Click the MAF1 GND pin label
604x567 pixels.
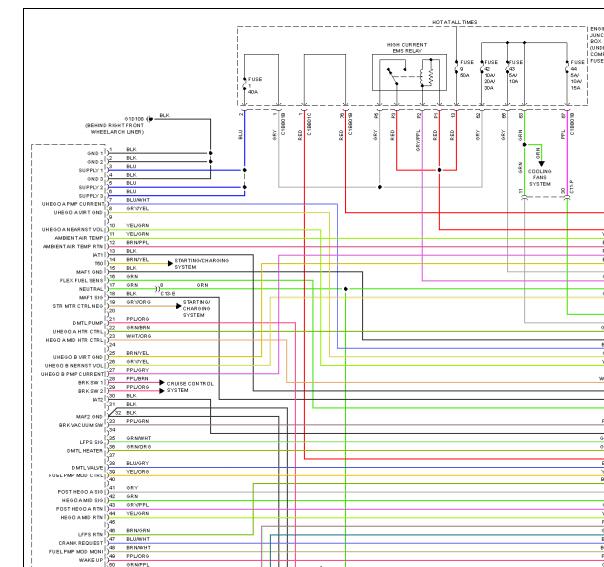pos(90,272)
